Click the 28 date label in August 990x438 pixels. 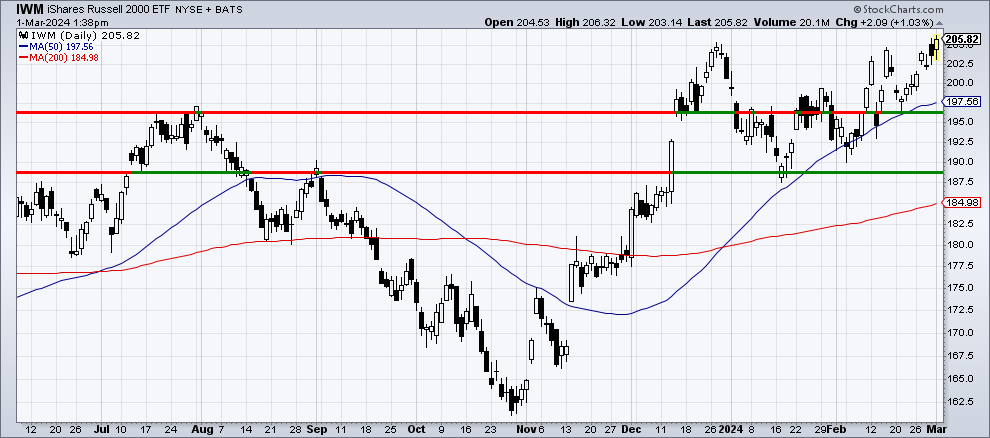(294, 429)
